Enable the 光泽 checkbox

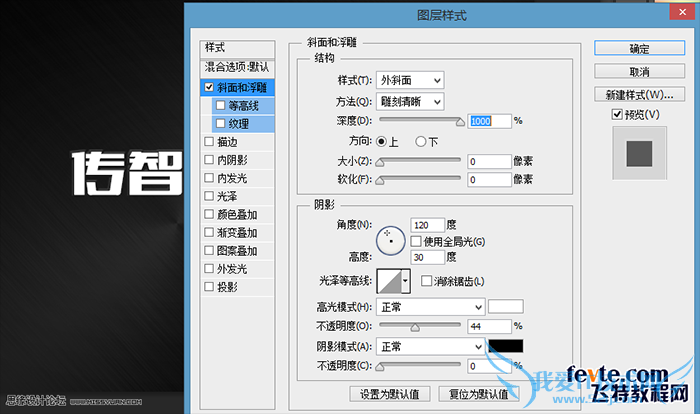tap(209, 196)
